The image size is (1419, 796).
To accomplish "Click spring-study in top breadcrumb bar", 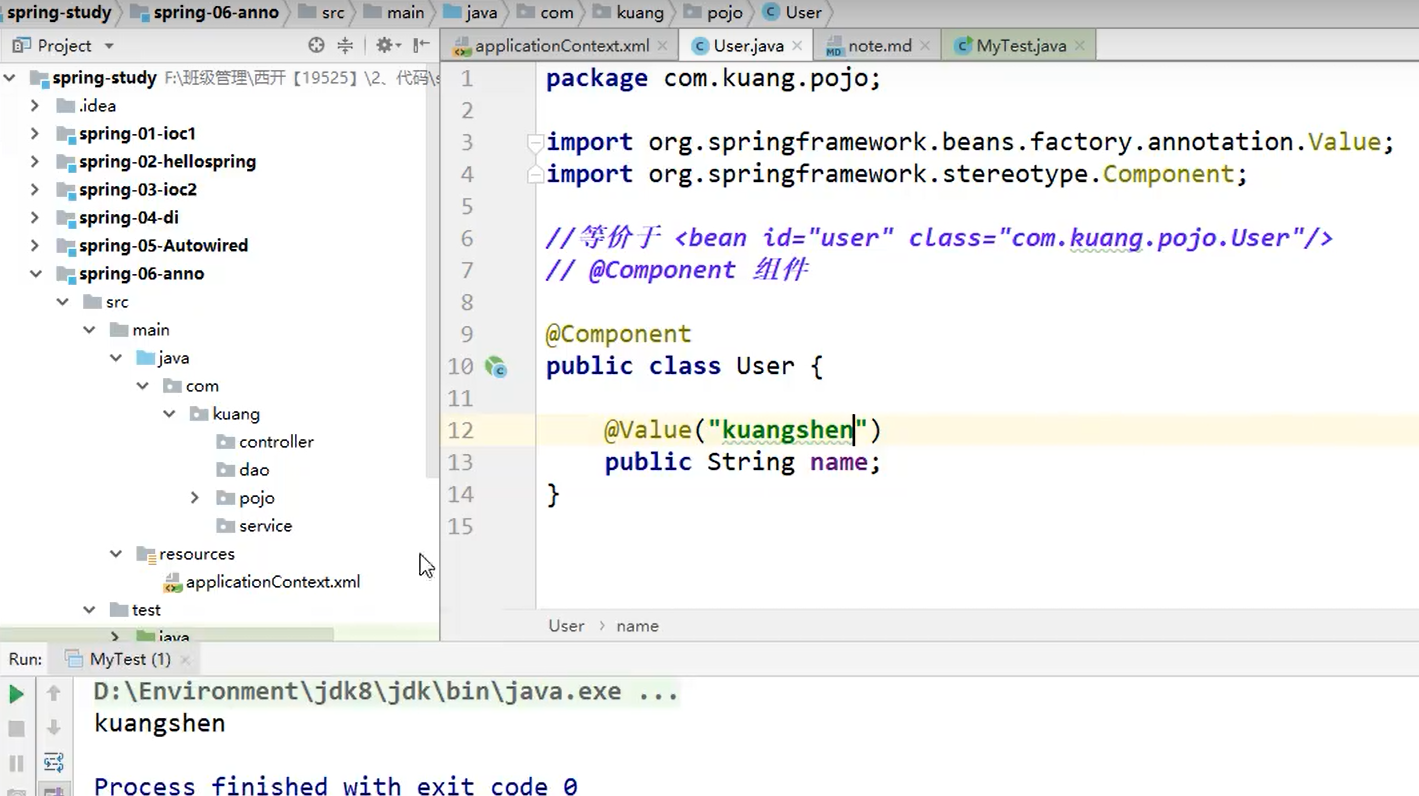I will [59, 13].
